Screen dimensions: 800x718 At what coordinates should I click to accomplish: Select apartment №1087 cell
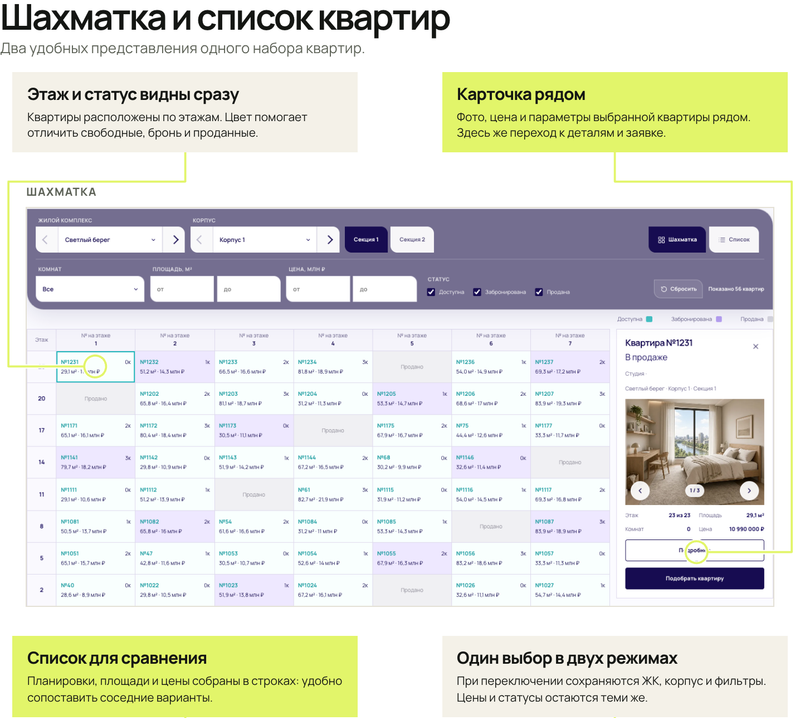570,527
